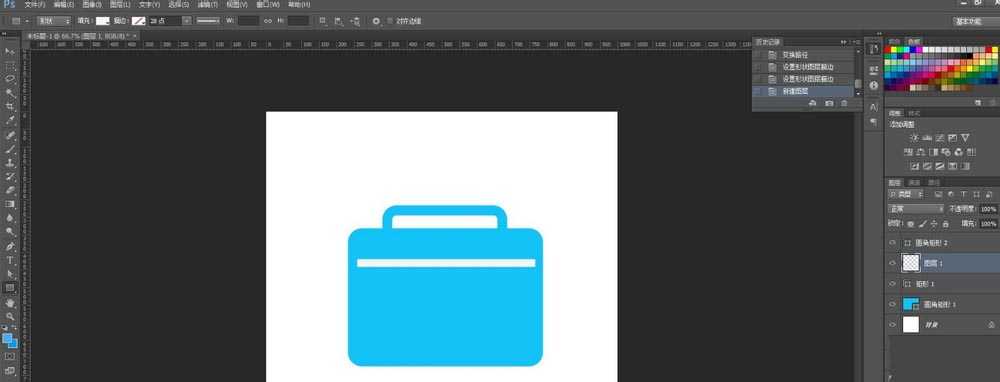This screenshot has height=382, width=1000.
Task: Toggle the 对齐边缘 checkbox
Action: coord(390,21)
